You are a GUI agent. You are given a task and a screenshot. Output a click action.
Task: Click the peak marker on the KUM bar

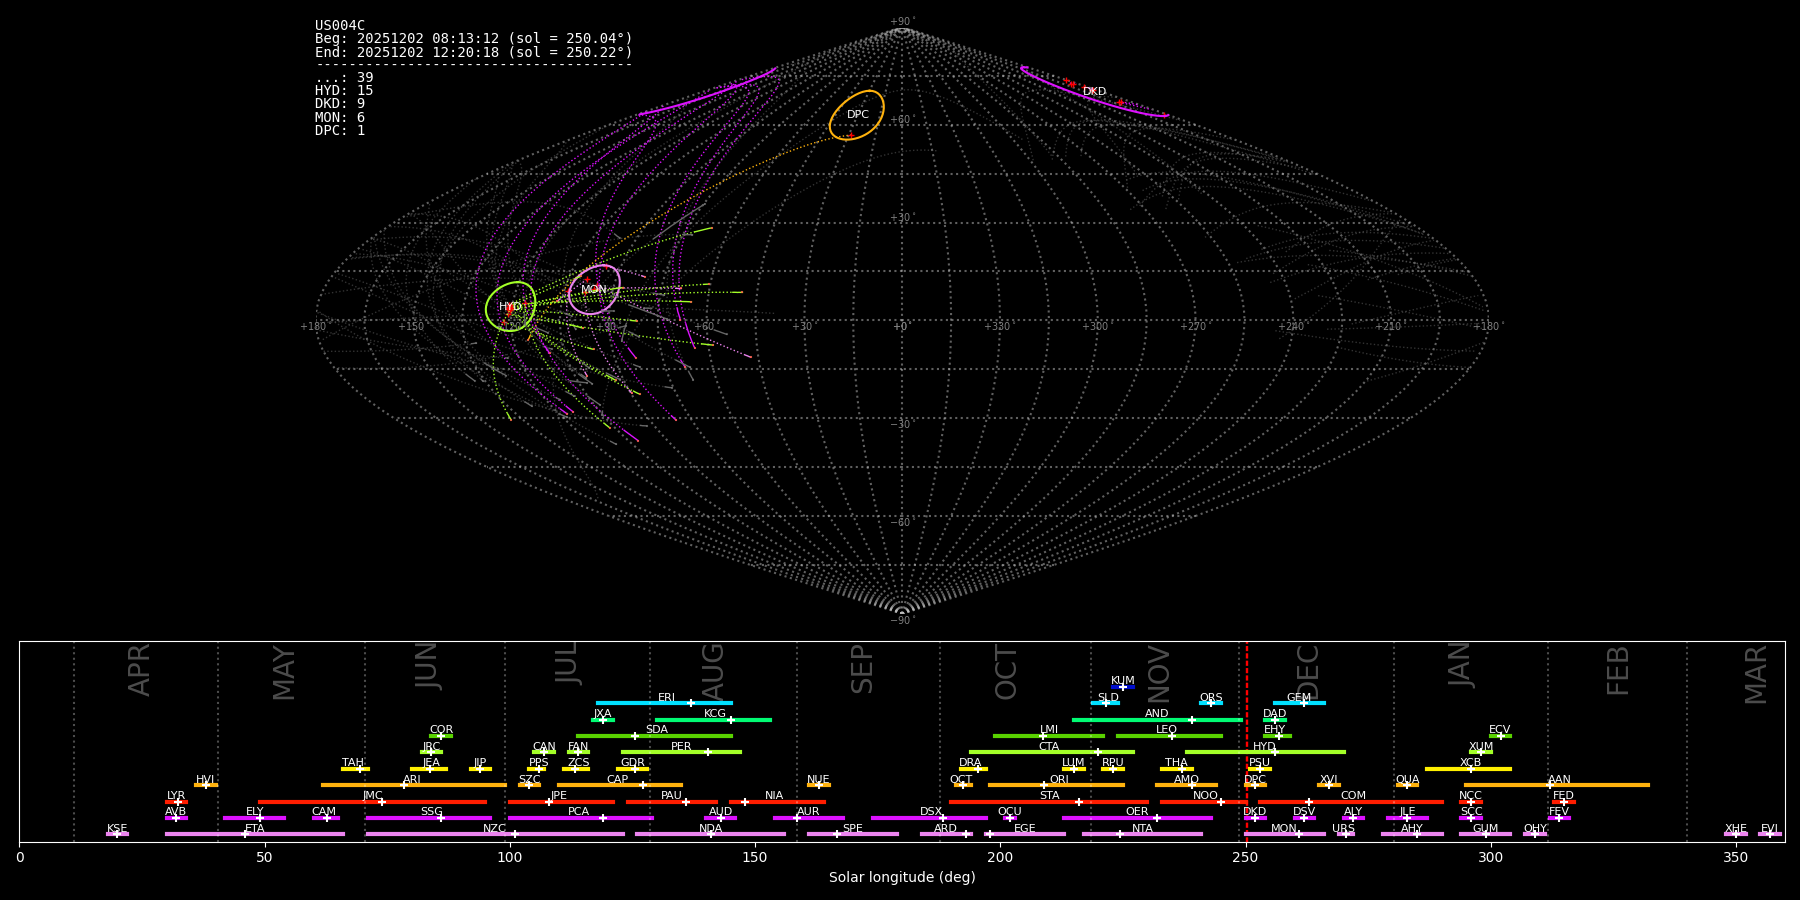[1123, 687]
